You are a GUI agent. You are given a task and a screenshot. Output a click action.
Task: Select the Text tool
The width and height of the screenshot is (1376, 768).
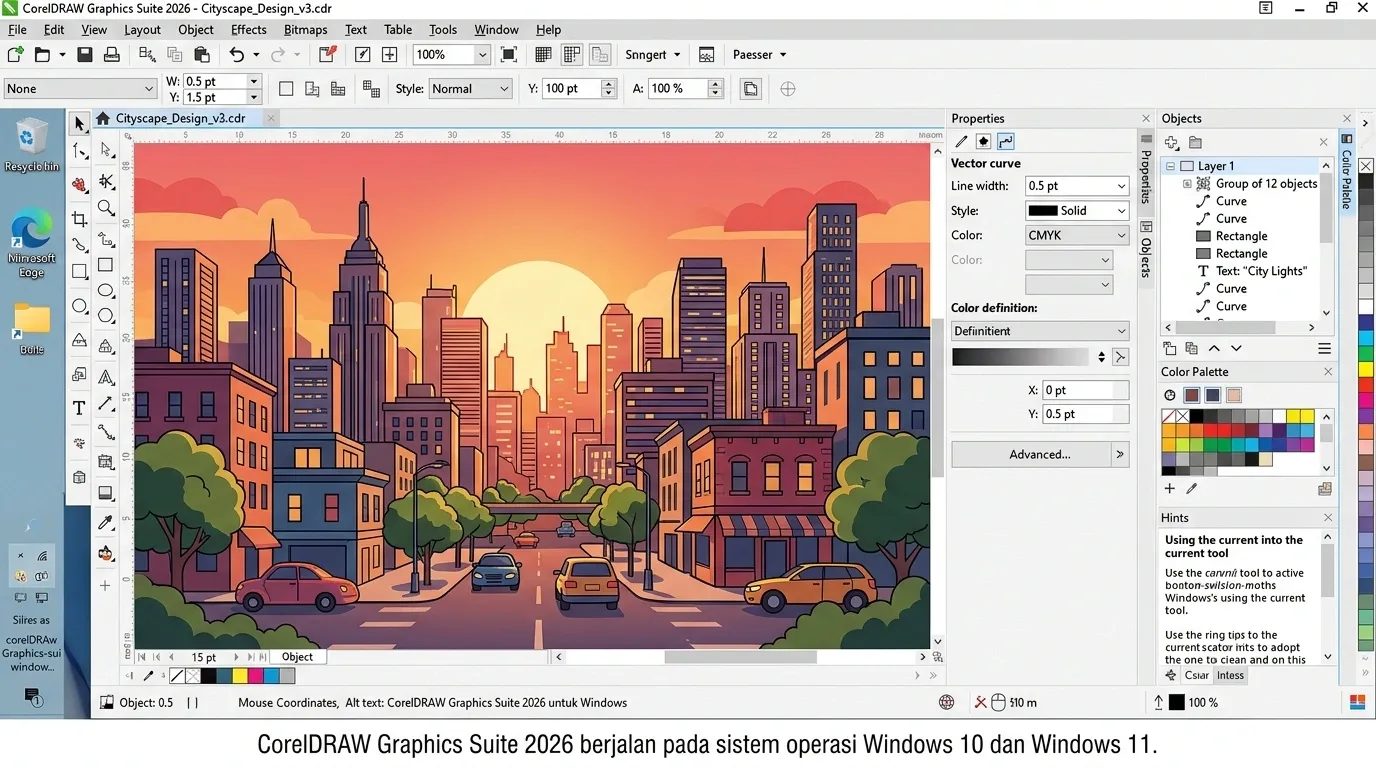(79, 408)
